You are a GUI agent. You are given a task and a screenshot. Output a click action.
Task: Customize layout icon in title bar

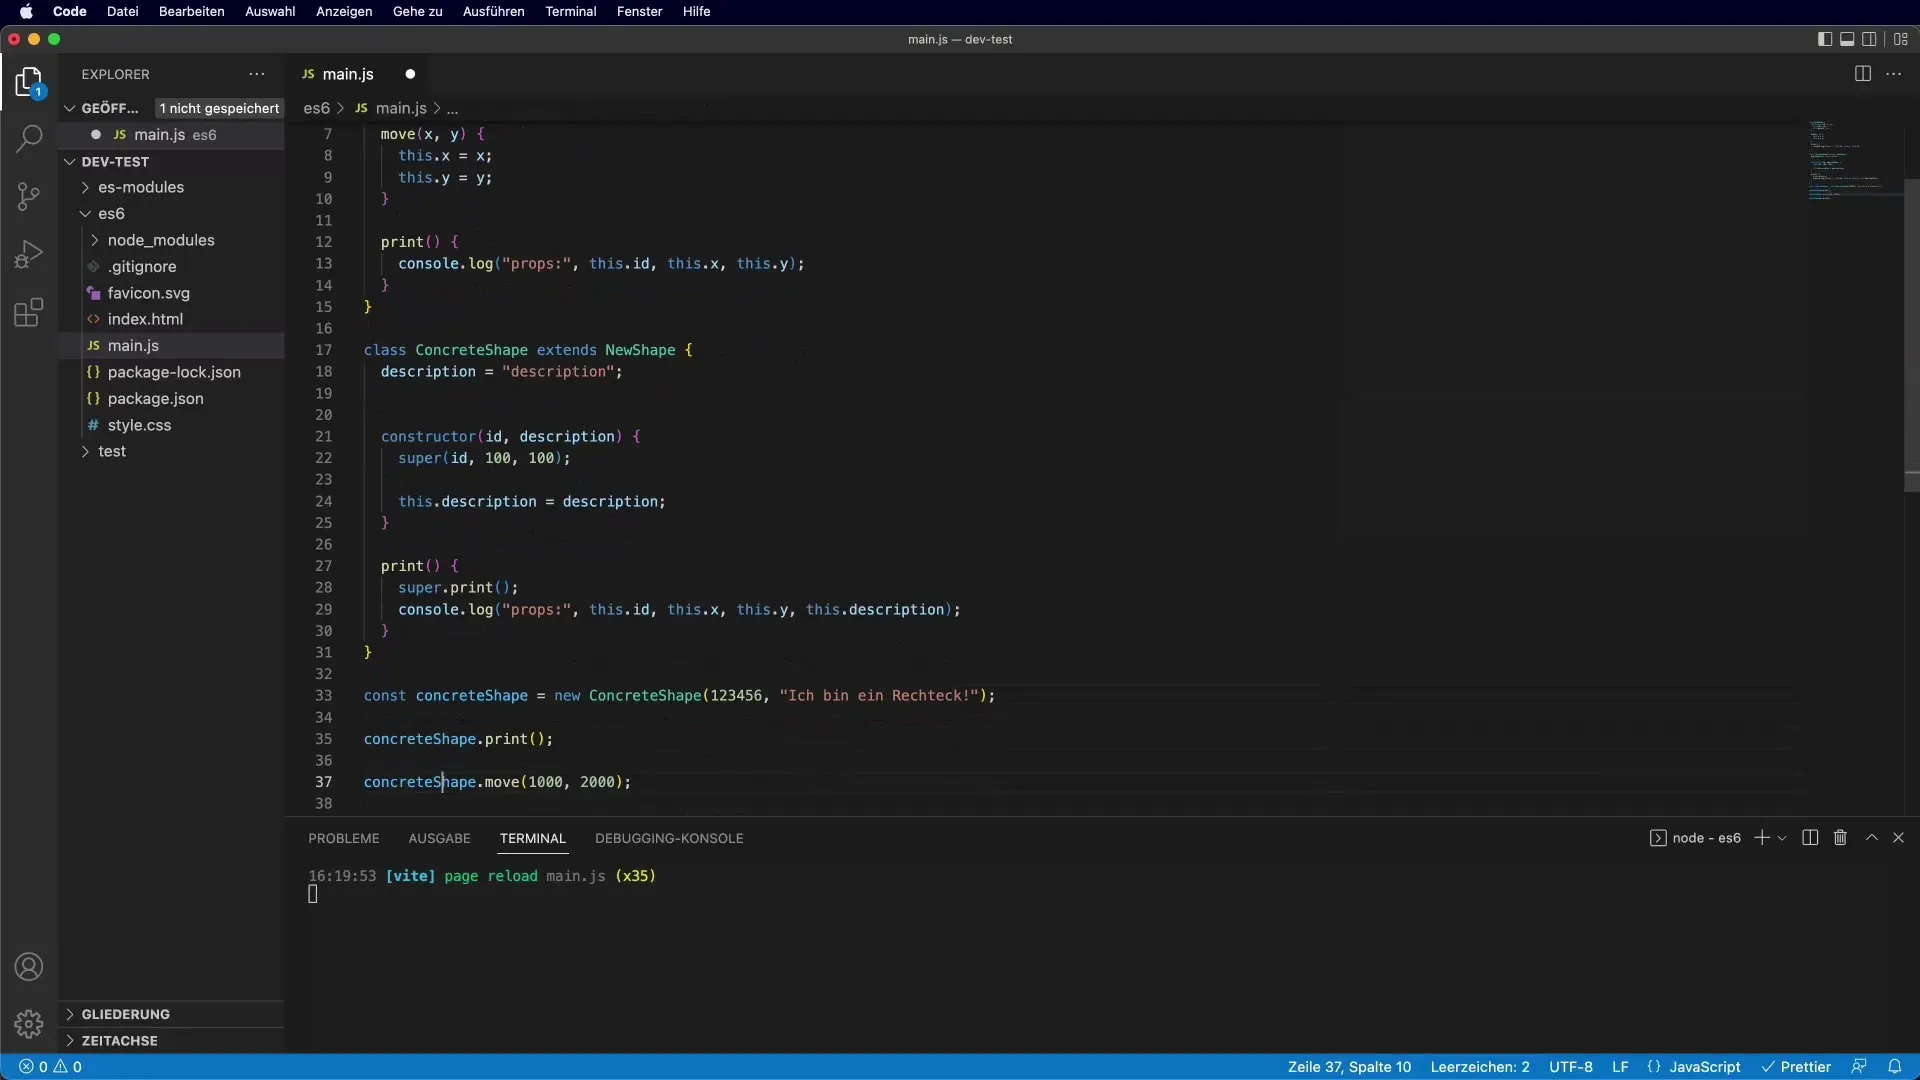(1901, 39)
